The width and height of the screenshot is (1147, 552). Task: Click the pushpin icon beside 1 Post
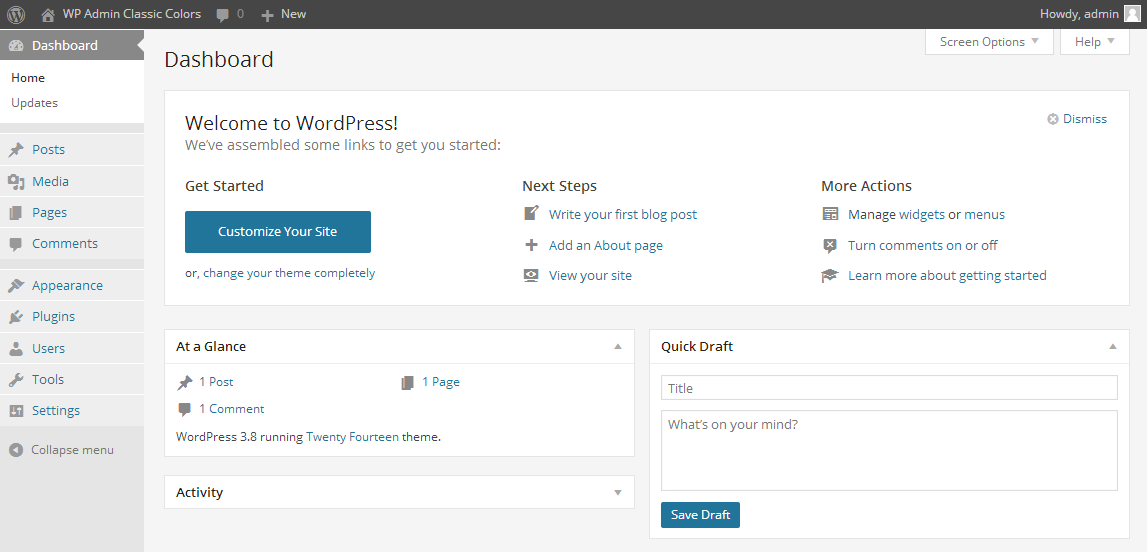click(x=185, y=382)
